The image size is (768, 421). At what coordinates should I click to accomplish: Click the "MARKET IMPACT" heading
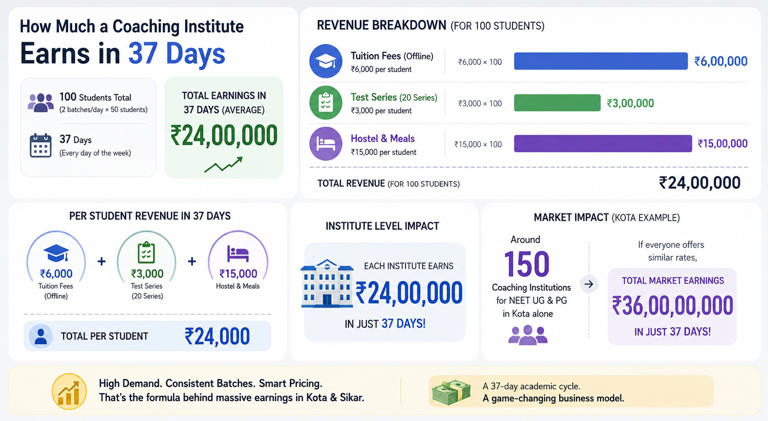pyautogui.click(x=571, y=217)
